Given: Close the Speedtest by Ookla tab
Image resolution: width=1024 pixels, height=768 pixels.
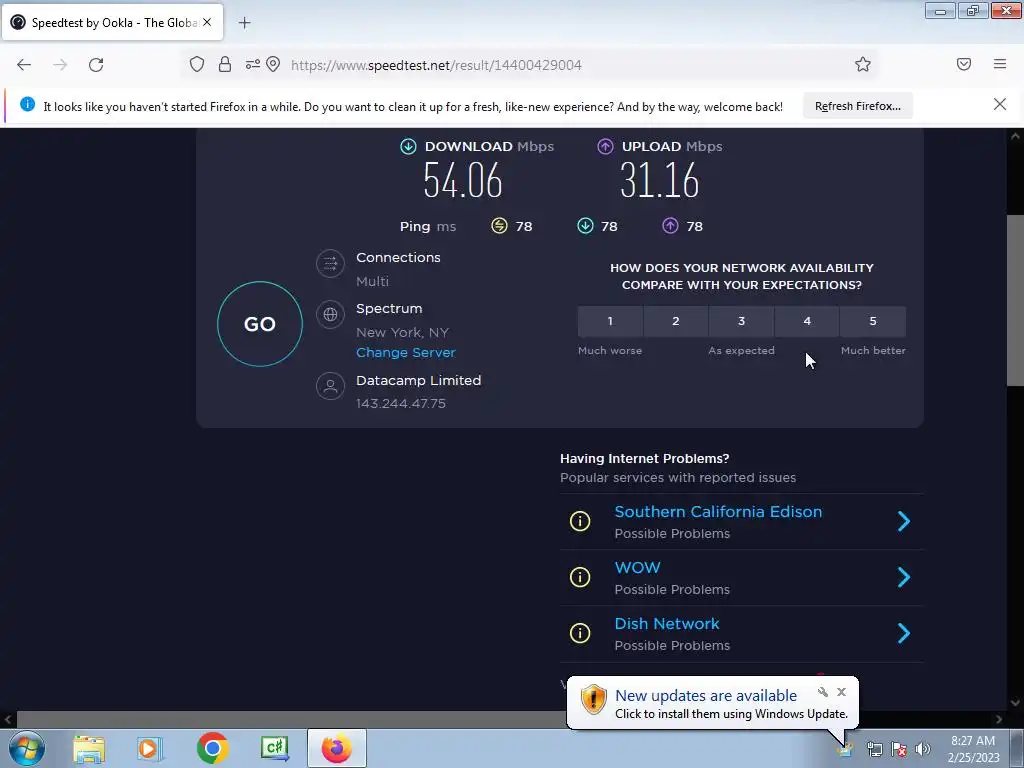Looking at the screenshot, I should (x=207, y=22).
